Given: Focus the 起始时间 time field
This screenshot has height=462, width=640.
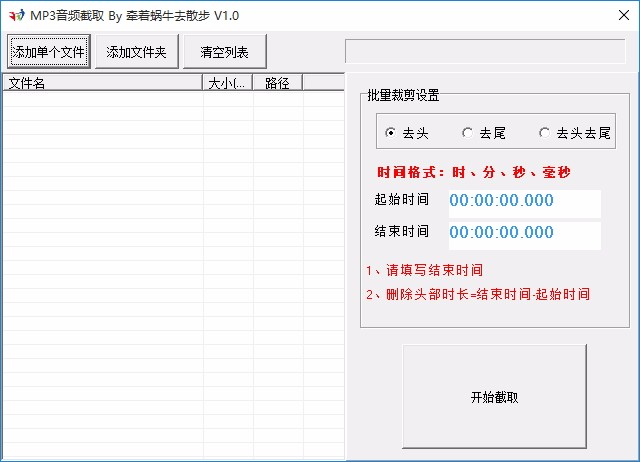Looking at the screenshot, I should coord(524,203).
